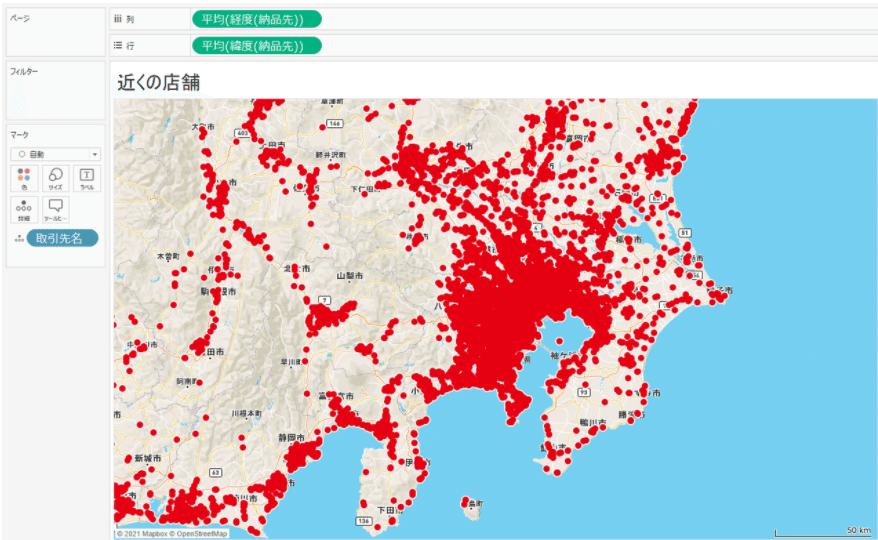This screenshot has width=878, height=540.
Task: Click the フィルター (Filters) shelf
Action: [55, 90]
